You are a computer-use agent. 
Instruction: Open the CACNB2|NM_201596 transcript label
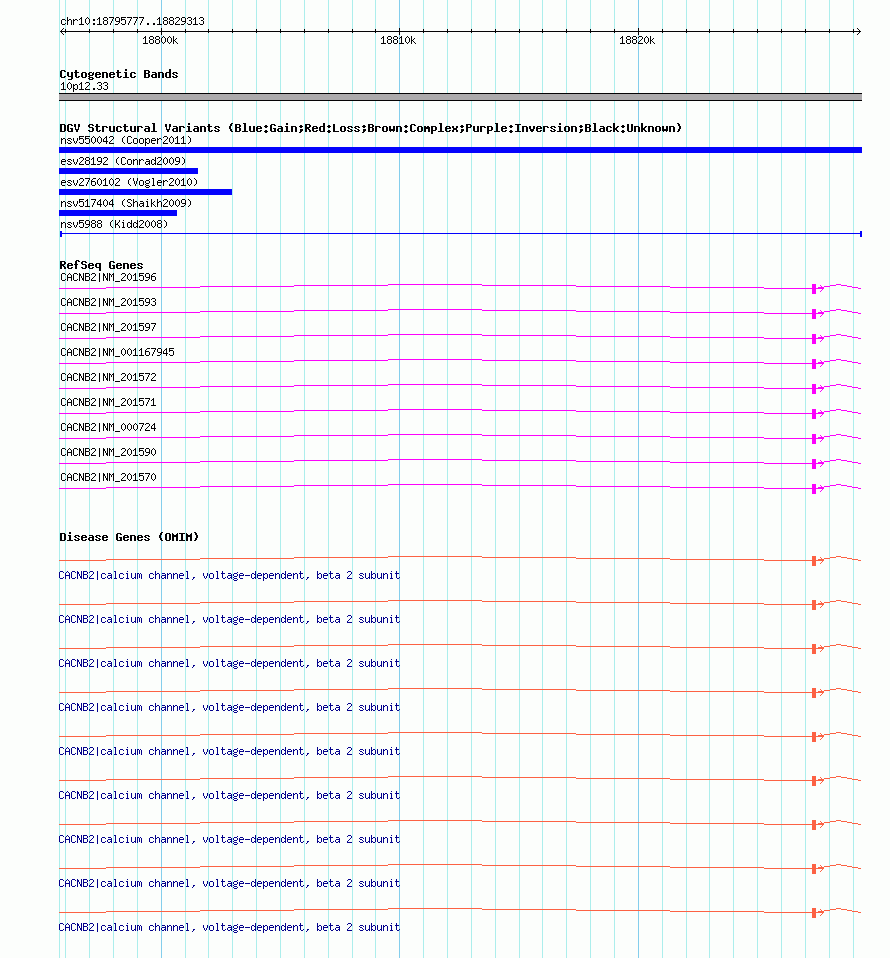(x=108, y=277)
